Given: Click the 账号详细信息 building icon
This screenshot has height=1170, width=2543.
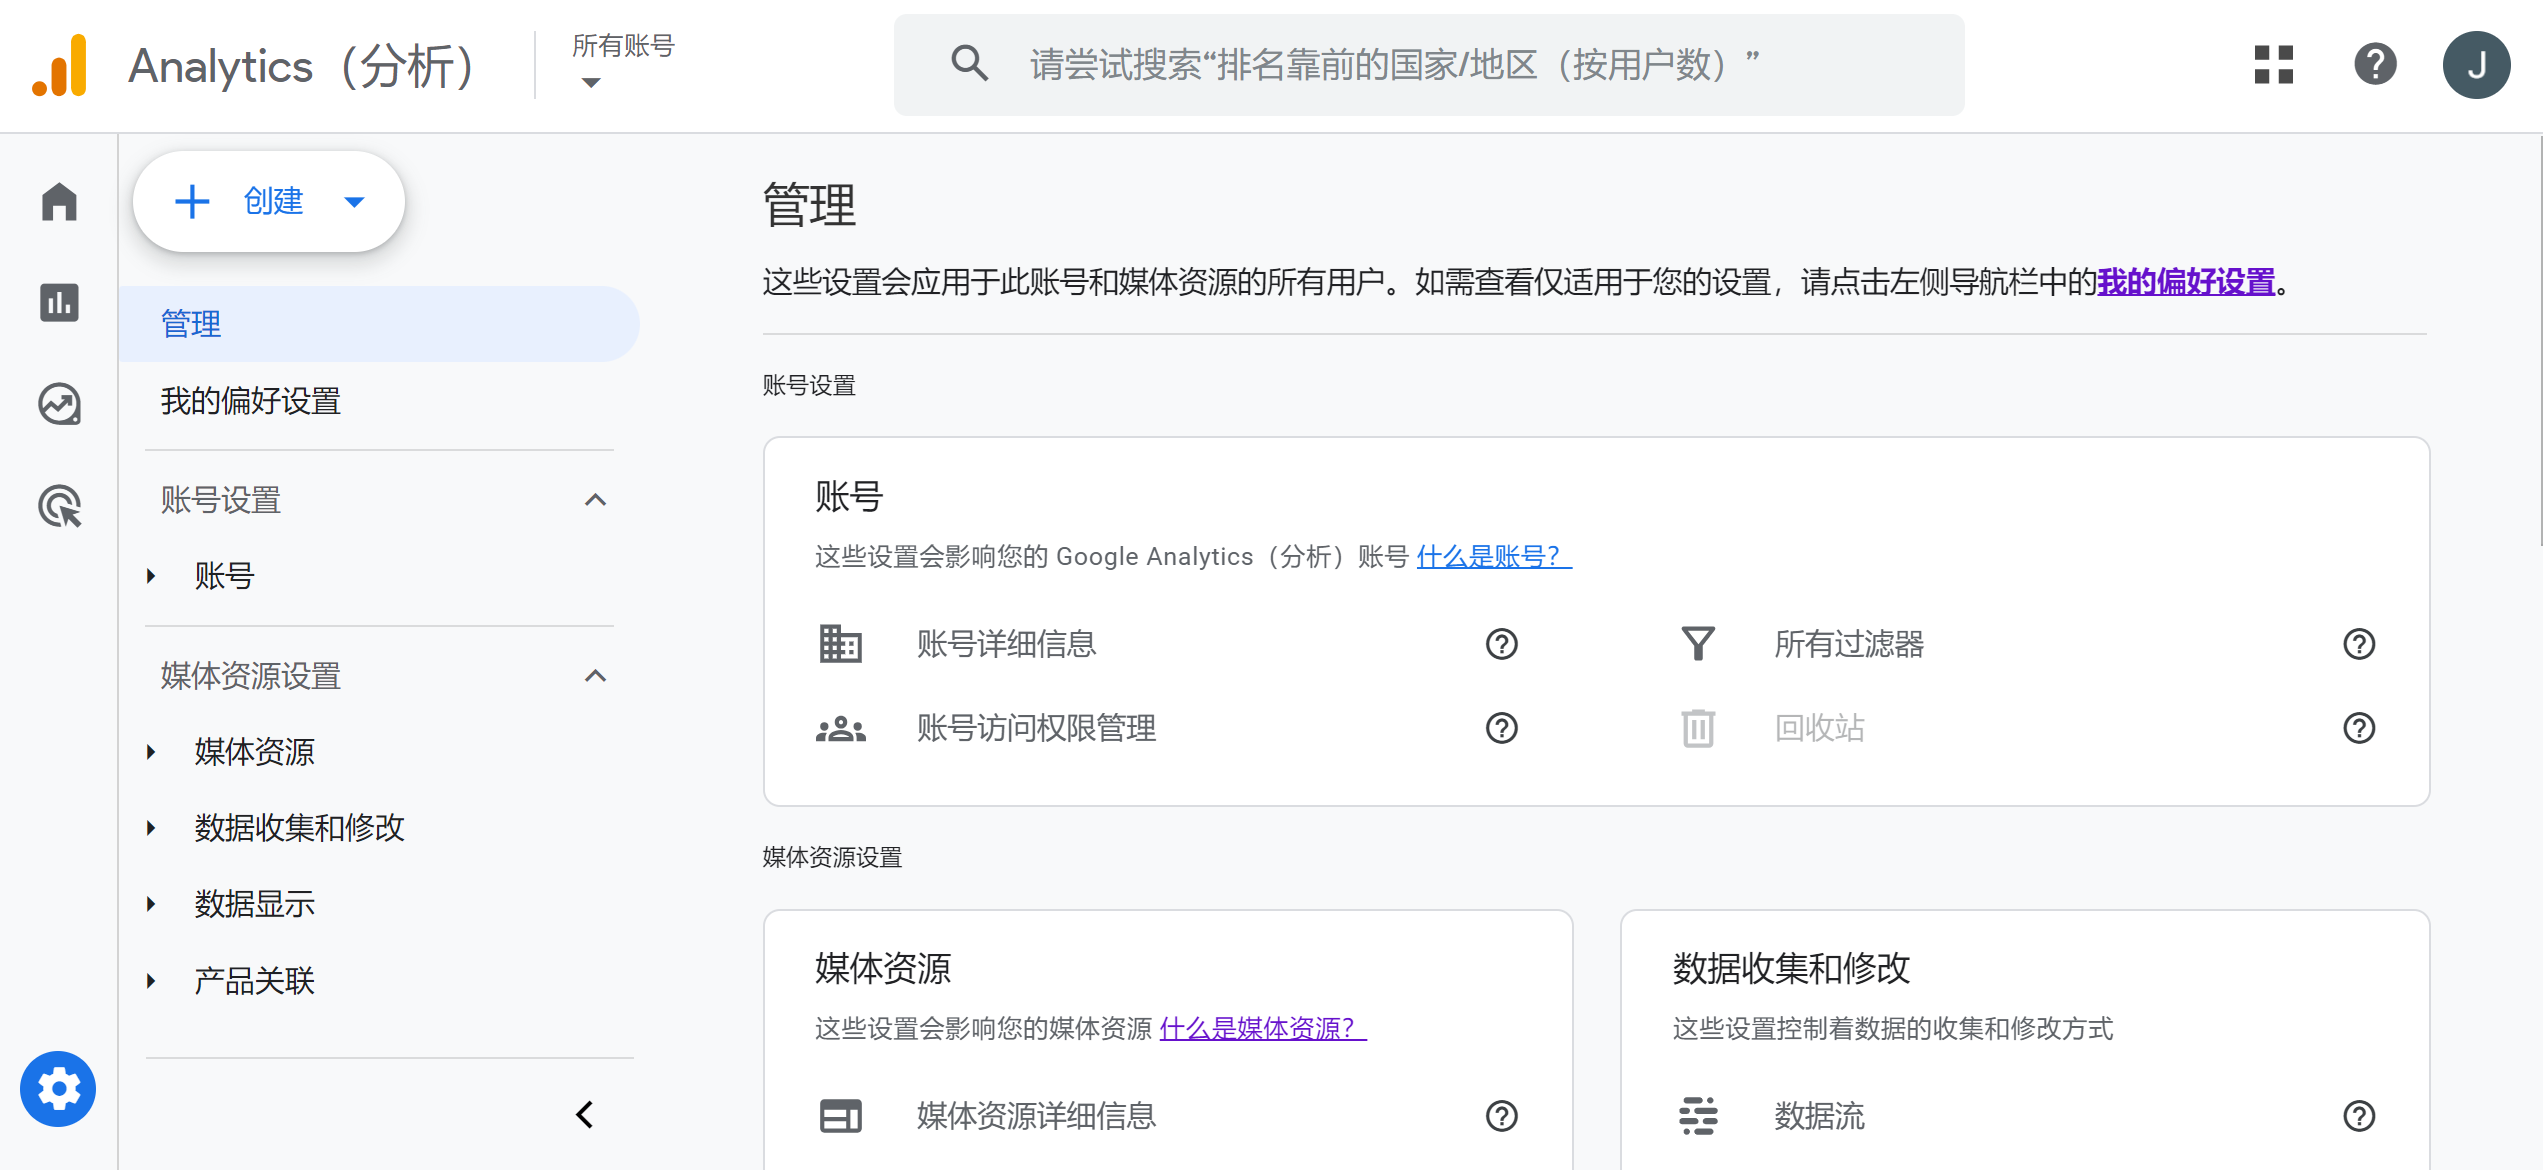Looking at the screenshot, I should [840, 644].
